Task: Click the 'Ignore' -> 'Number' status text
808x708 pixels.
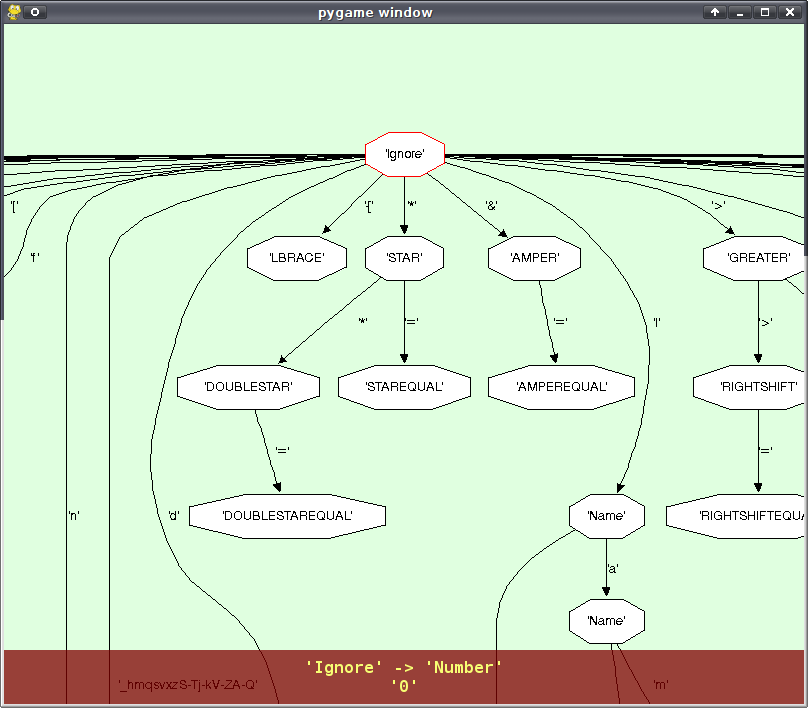Action: (x=404, y=668)
